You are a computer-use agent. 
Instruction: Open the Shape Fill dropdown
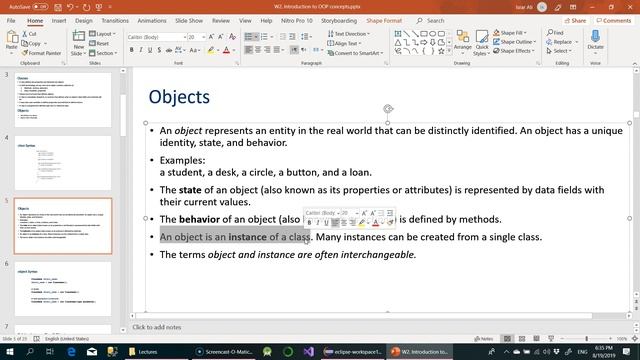(x=510, y=33)
